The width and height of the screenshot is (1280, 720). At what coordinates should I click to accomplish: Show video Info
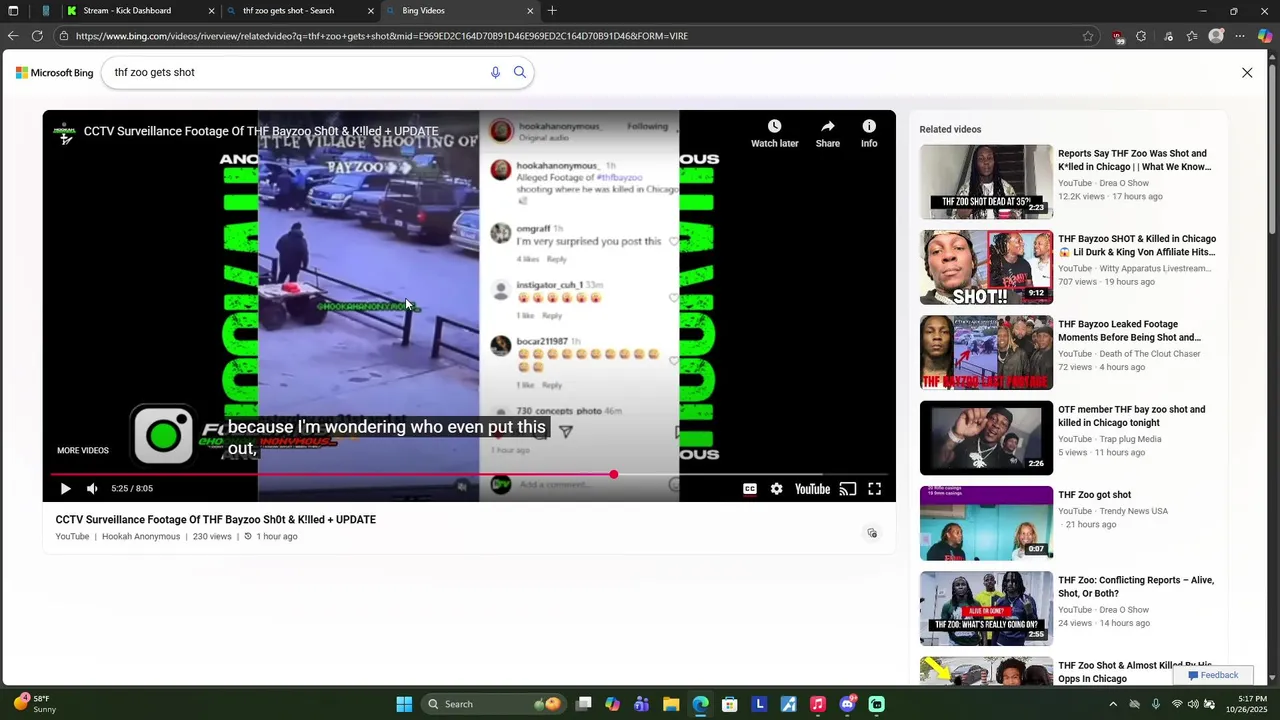tap(869, 133)
